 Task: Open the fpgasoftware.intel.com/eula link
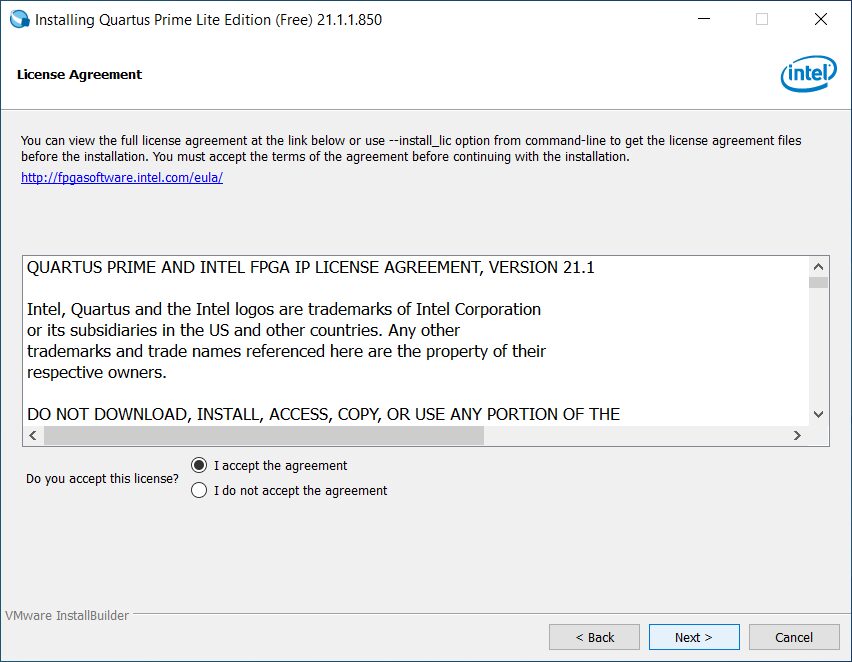[x=122, y=177]
